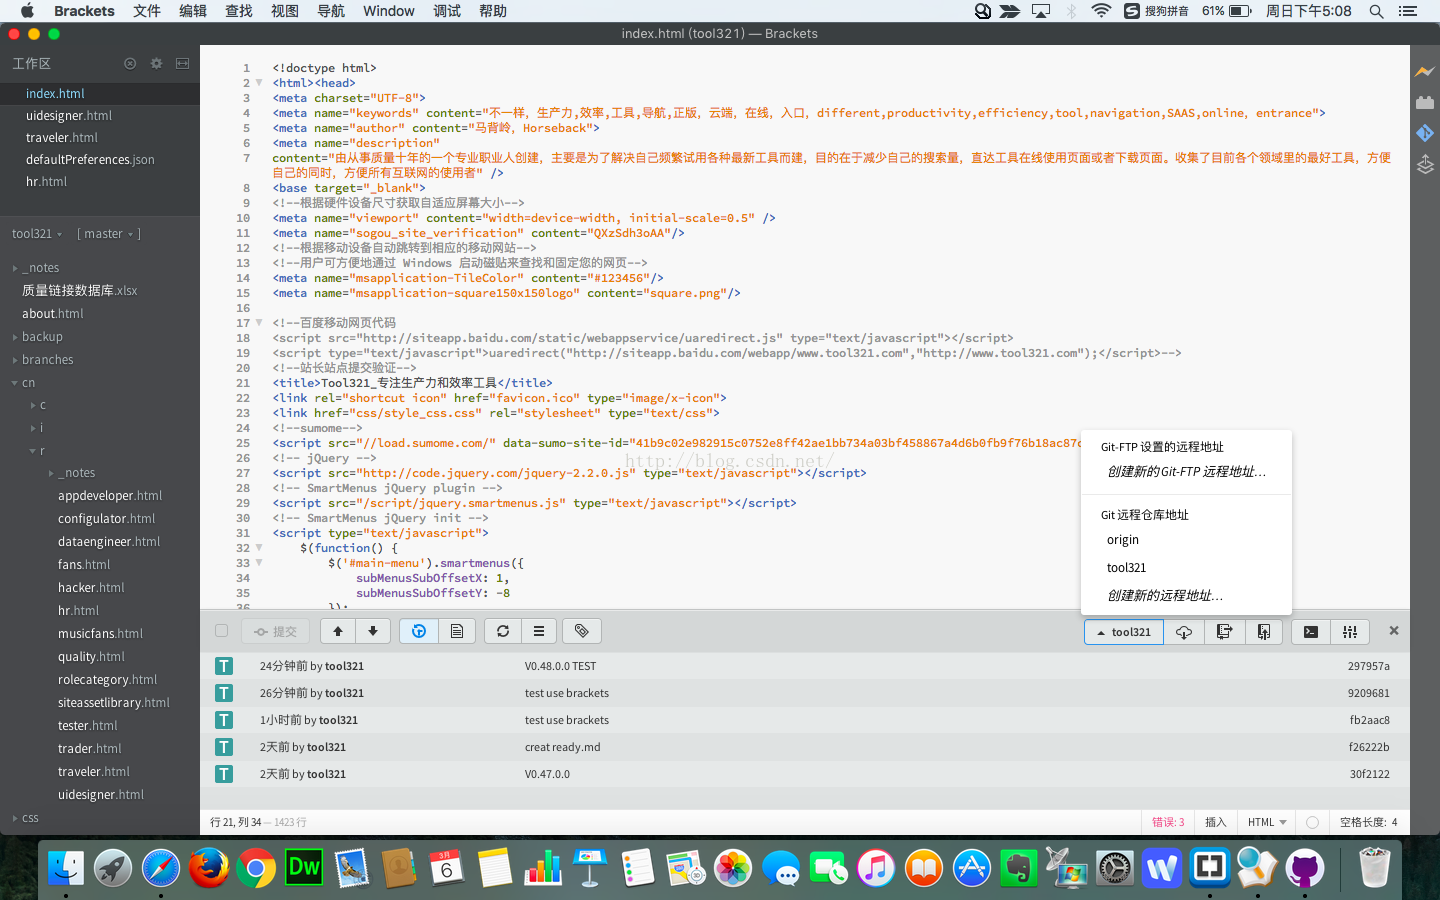
Task: Show file history document icon
Action: (457, 631)
